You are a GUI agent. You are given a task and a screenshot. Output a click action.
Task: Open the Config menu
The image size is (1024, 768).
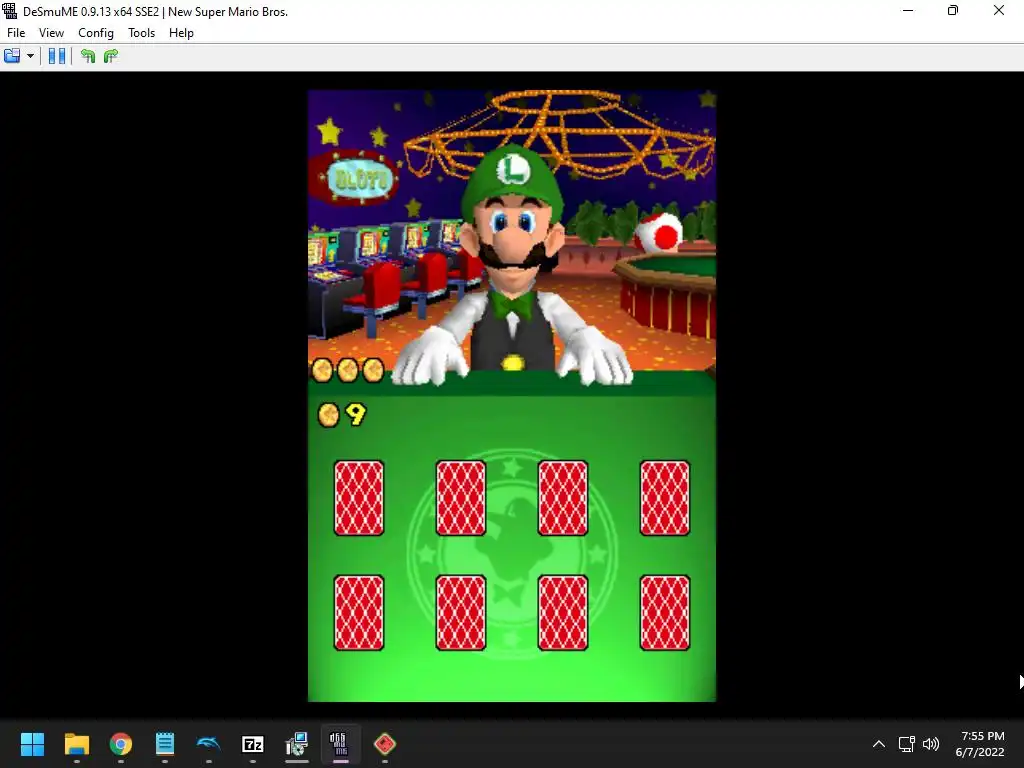pos(95,33)
